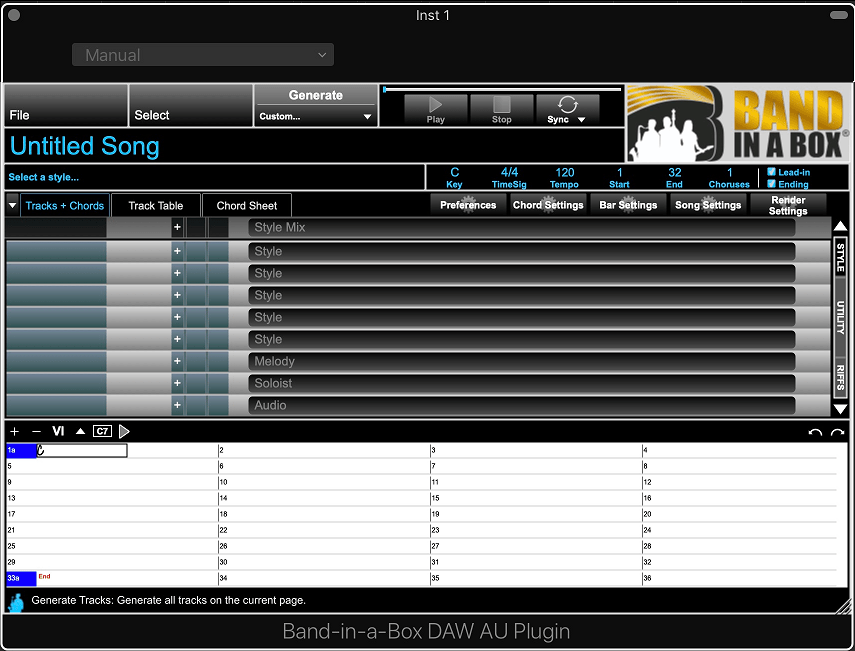Image resolution: width=855 pixels, height=651 pixels.
Task: Open Song Settings
Action: tap(708, 205)
